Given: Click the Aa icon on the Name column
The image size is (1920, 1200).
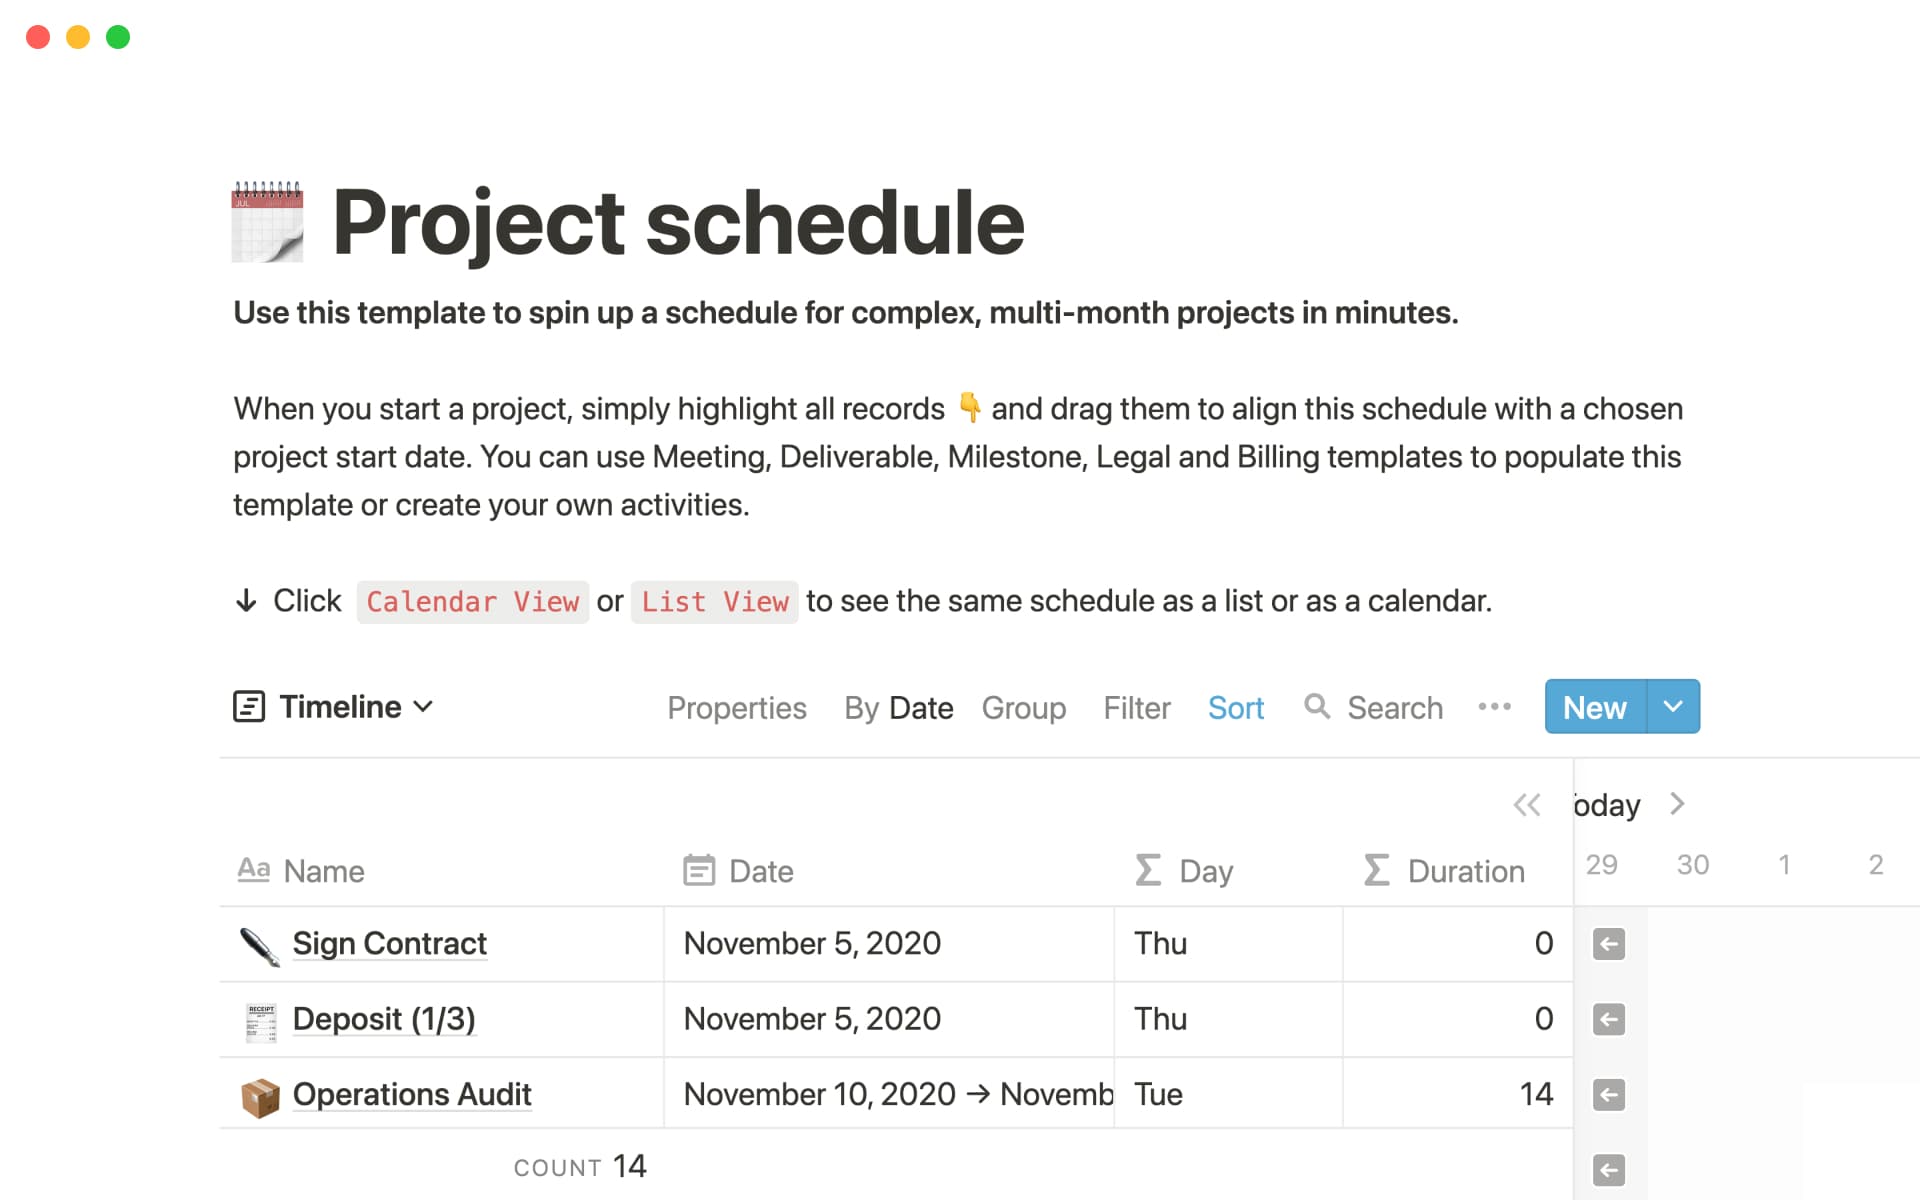Looking at the screenshot, I should 255,870.
